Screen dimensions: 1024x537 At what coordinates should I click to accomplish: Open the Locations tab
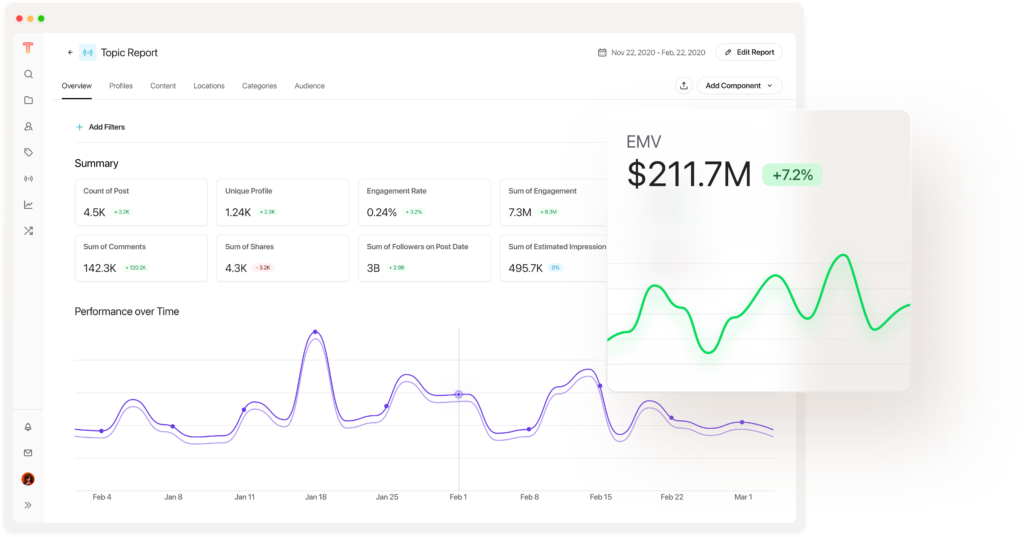209,86
